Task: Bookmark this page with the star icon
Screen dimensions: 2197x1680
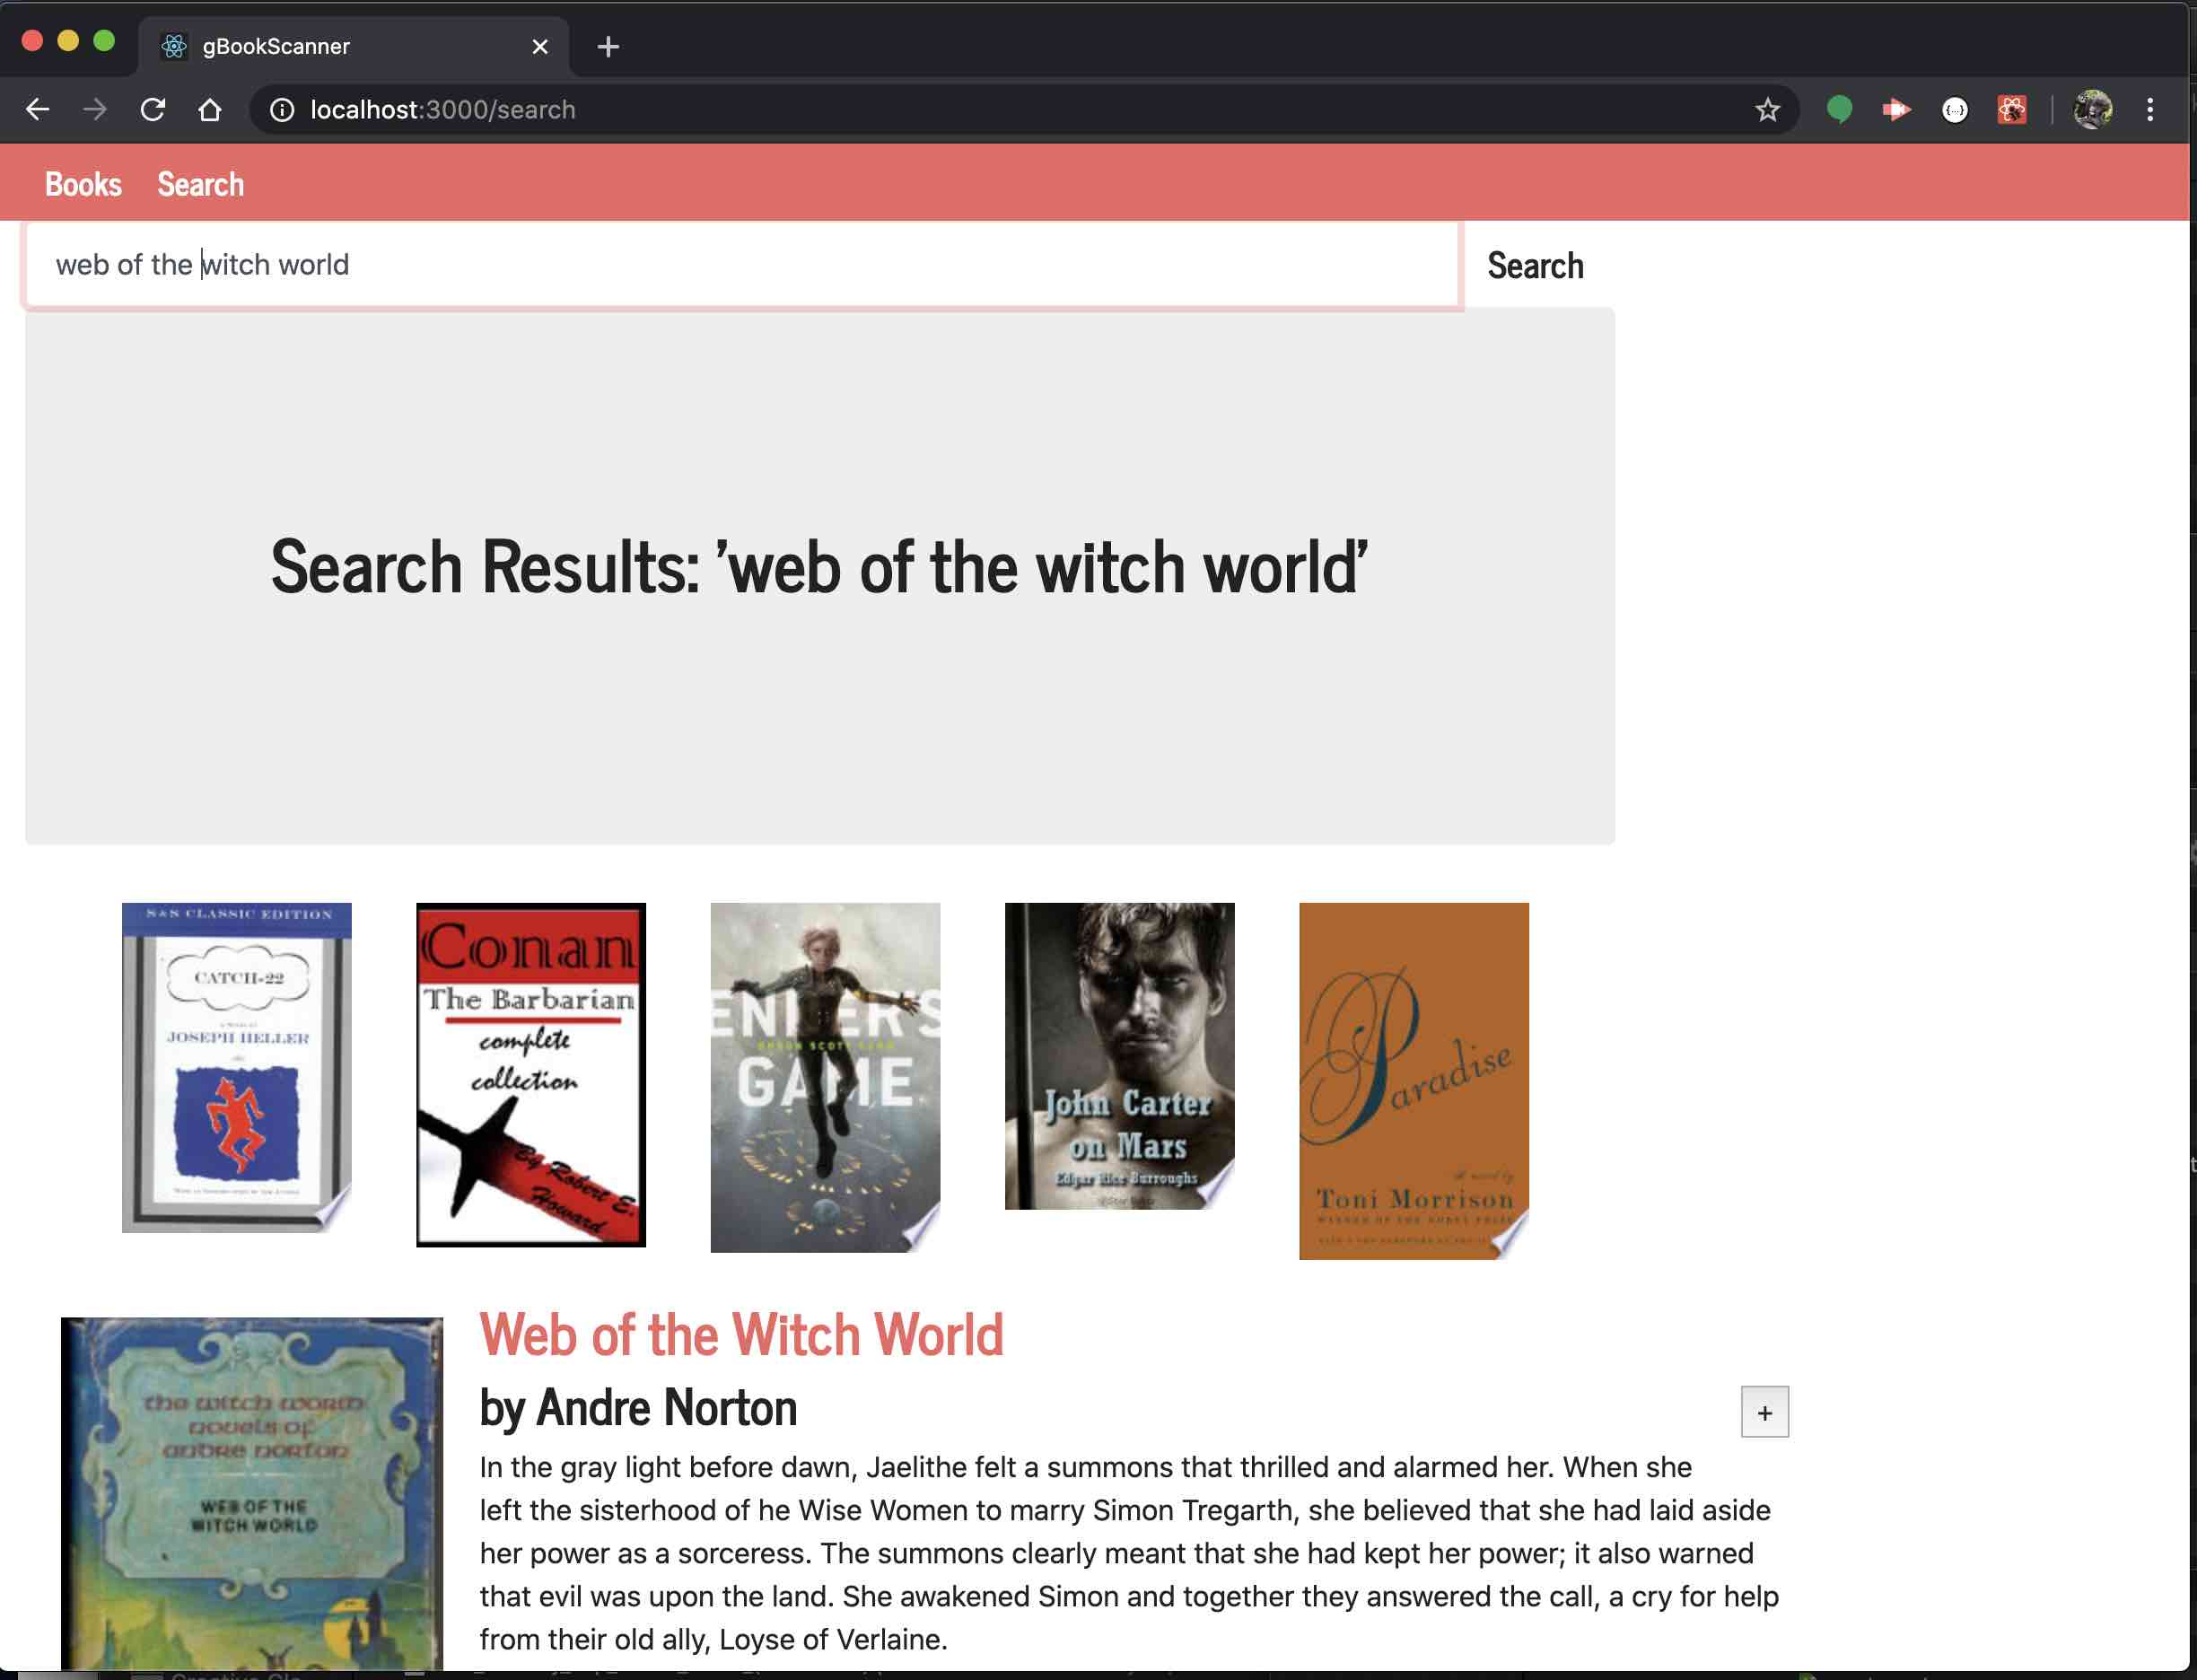Action: (x=1768, y=110)
